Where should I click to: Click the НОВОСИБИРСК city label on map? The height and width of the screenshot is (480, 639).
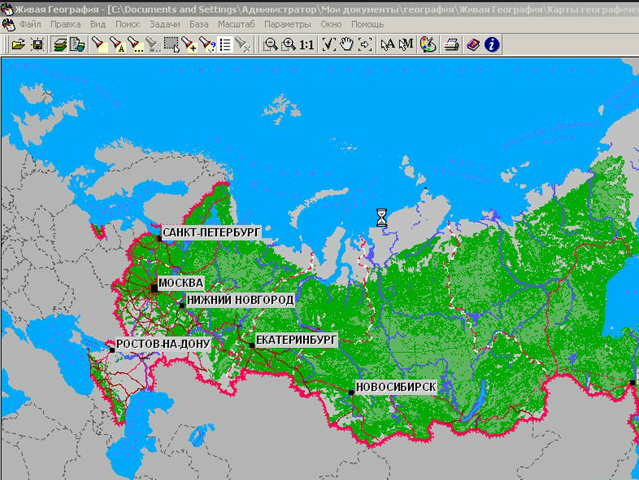[x=397, y=386]
